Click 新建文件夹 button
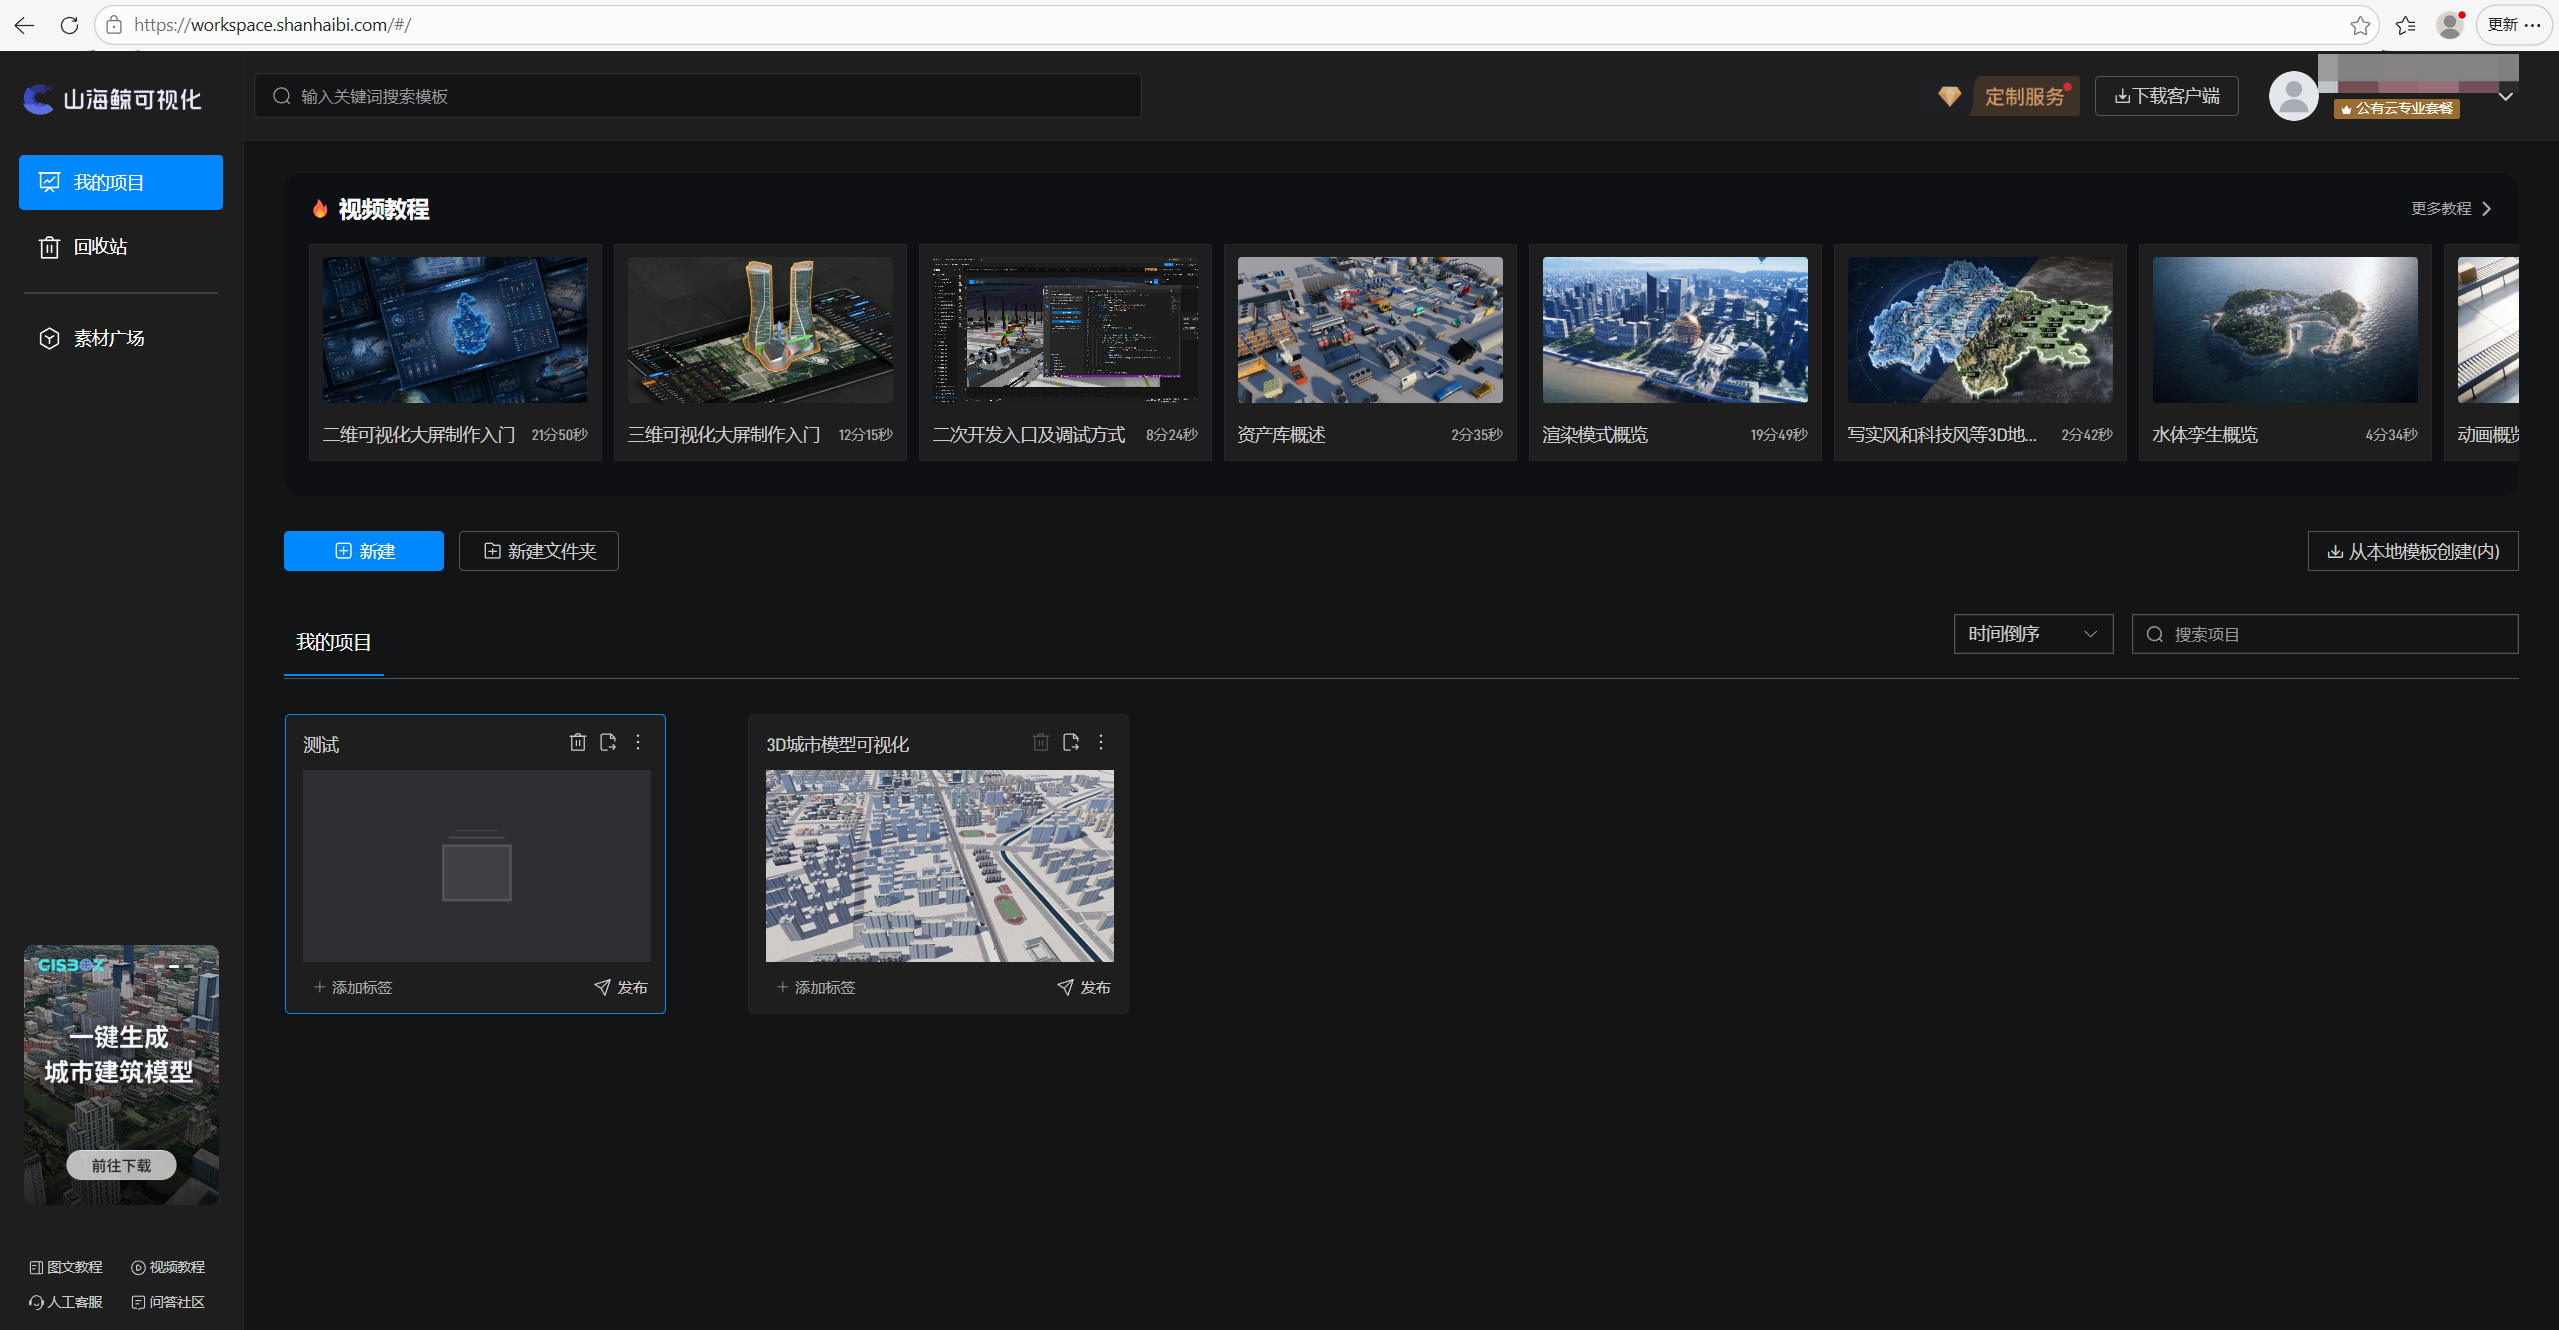Screen dimensions: 2559x1330 pos(539,551)
